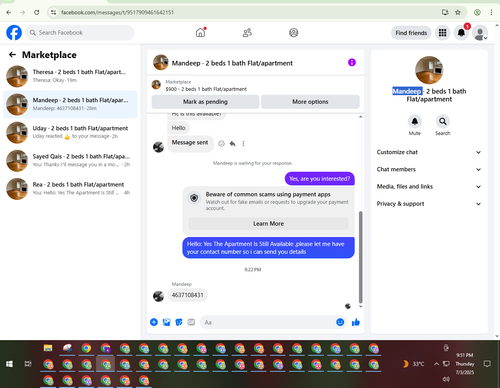This screenshot has height=388, width=500.
Task: Go back in browser history
Action: point(9,12)
